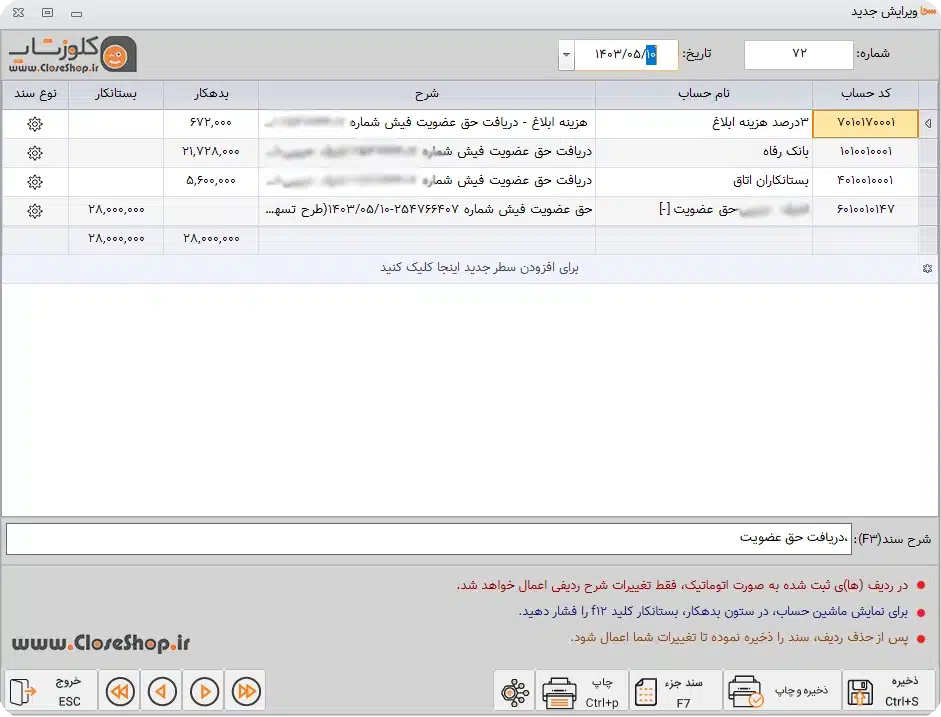
Task: Click the خروج ESC exit button
Action: [x=51, y=691]
